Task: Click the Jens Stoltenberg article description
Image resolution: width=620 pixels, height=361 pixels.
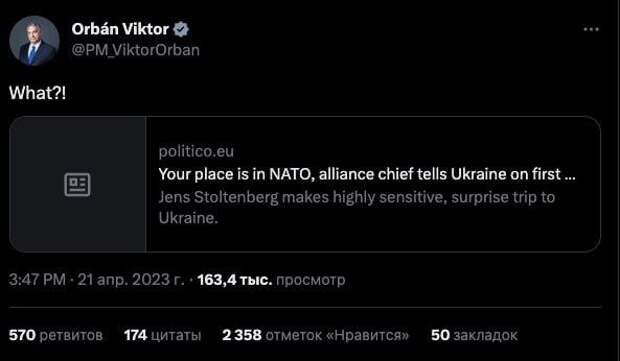Action: pyautogui.click(x=357, y=207)
